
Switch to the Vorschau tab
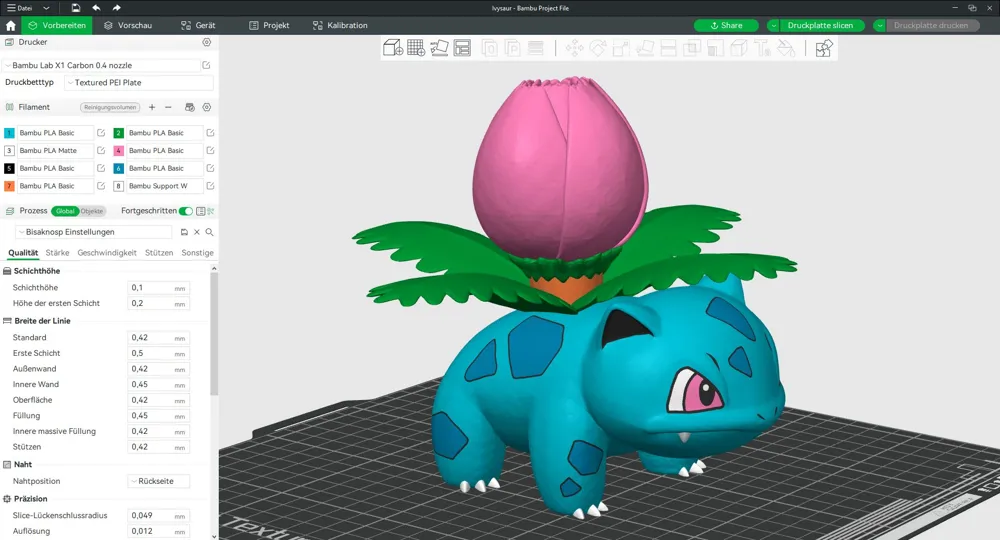click(x=128, y=26)
